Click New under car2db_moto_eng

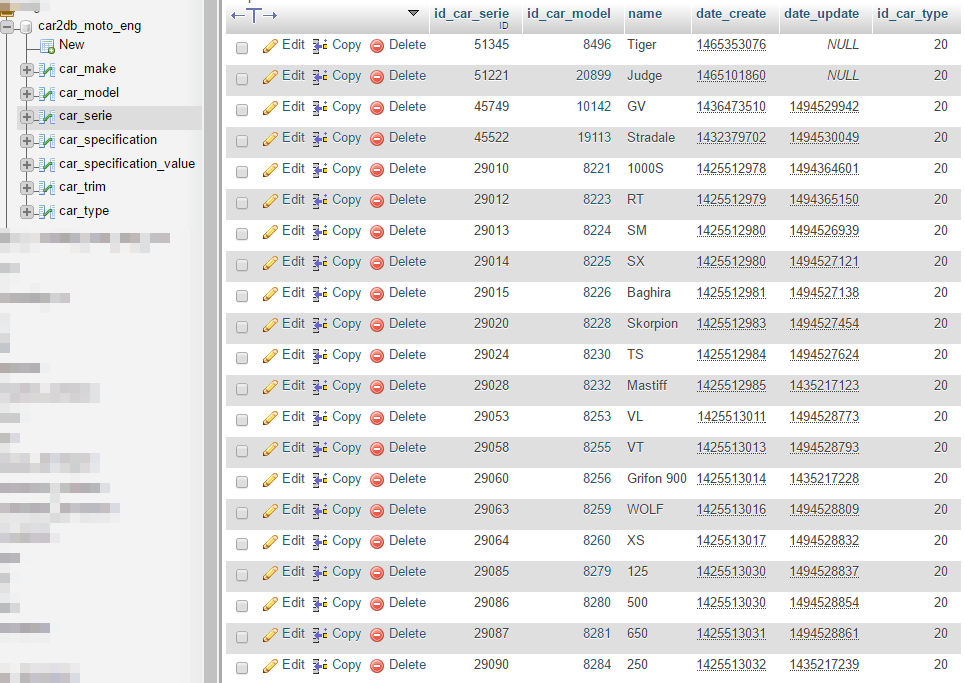coord(71,45)
